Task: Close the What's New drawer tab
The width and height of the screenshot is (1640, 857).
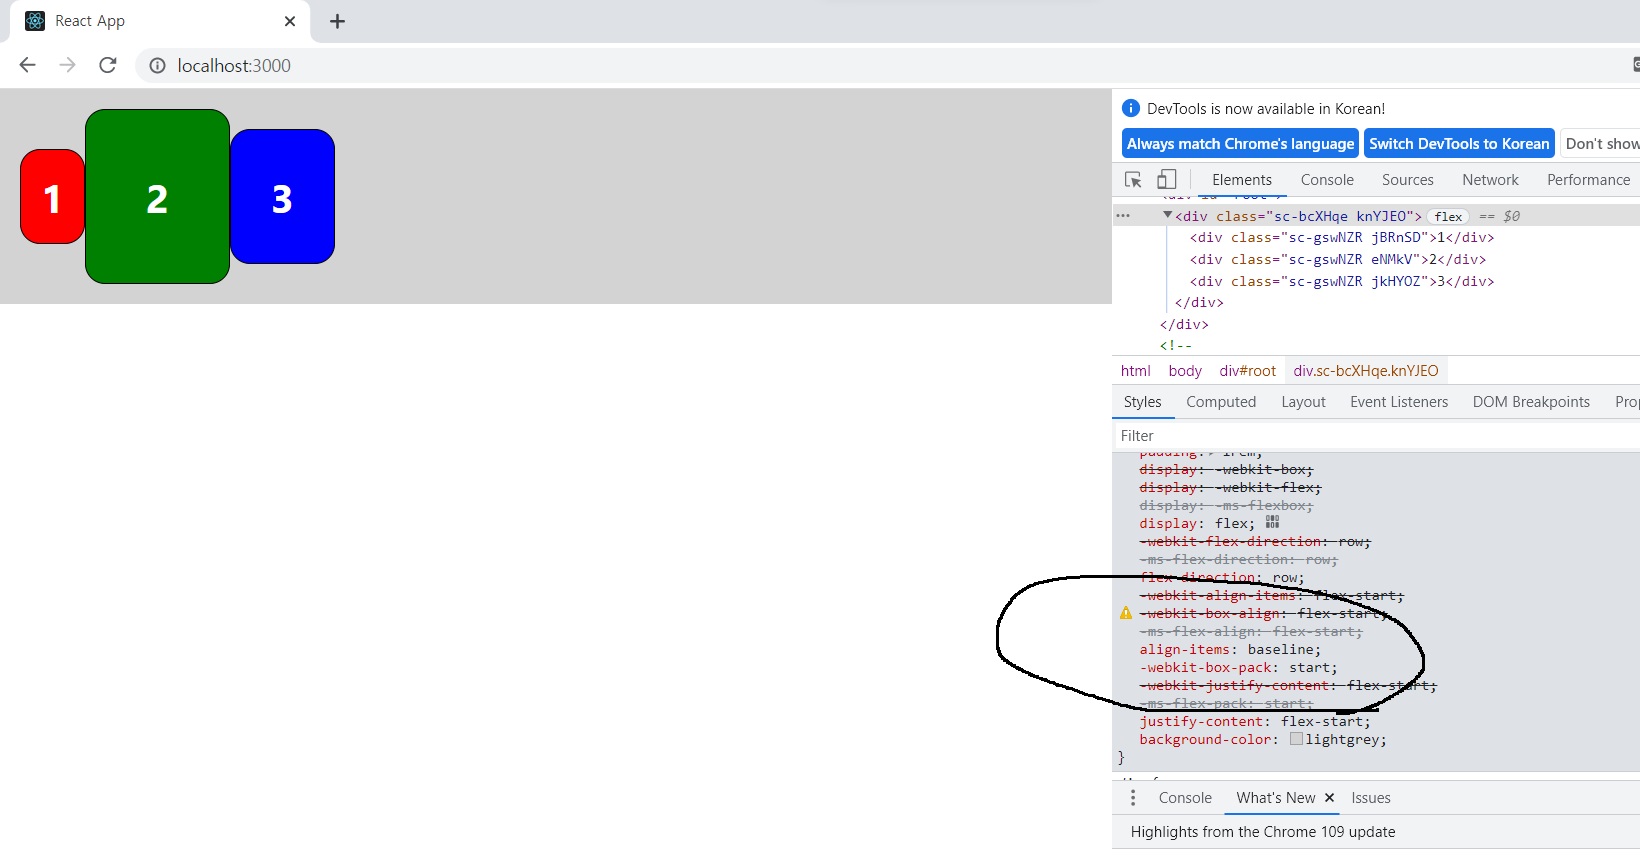Action: (x=1330, y=798)
